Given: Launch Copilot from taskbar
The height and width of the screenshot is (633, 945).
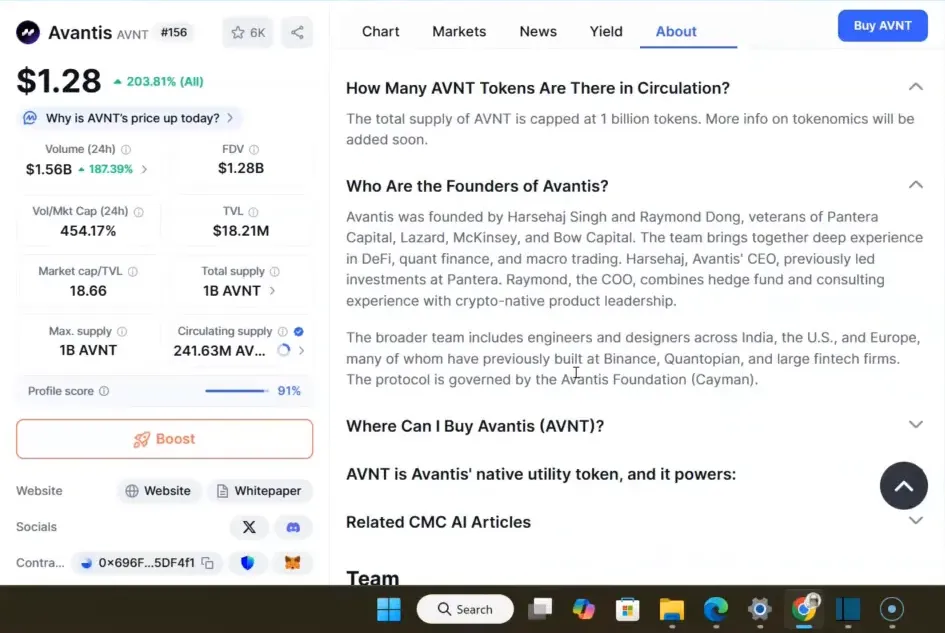Looking at the screenshot, I should click(x=583, y=609).
